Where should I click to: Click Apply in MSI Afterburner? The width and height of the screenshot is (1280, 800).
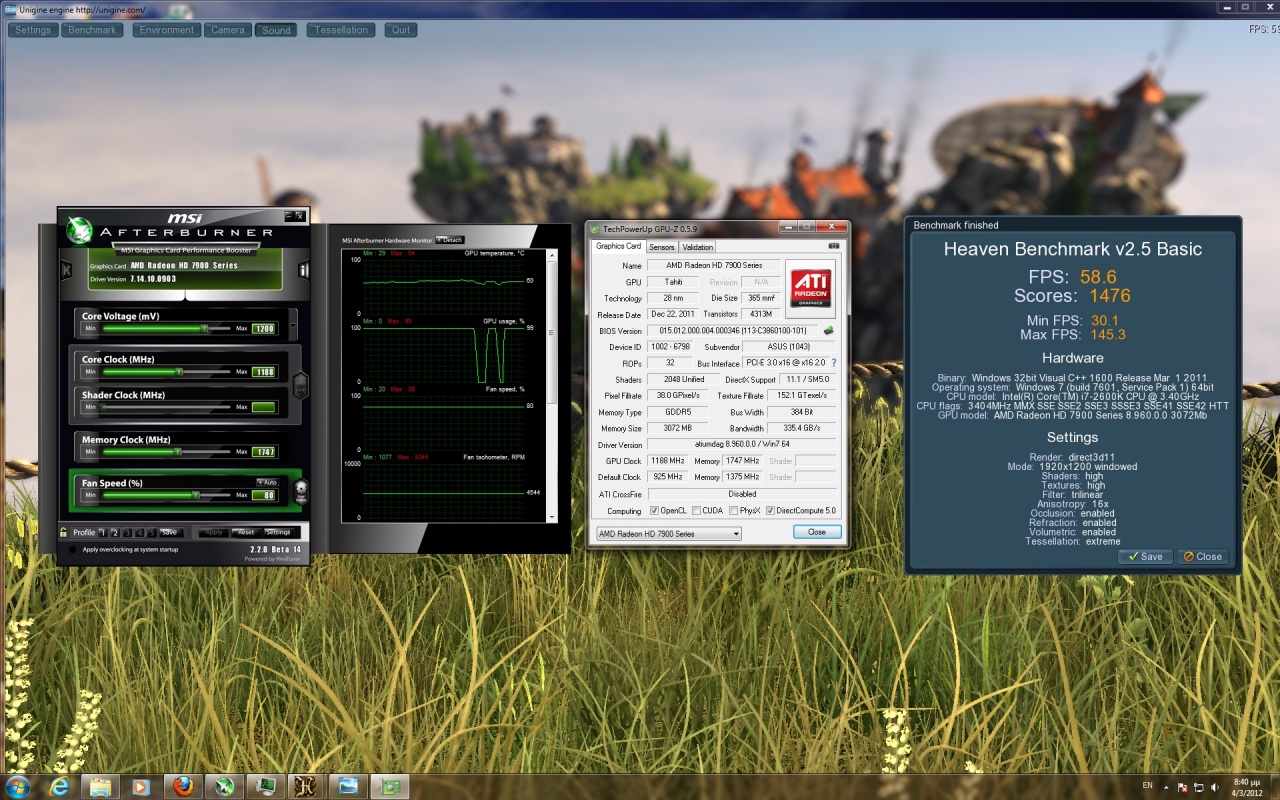click(x=214, y=532)
